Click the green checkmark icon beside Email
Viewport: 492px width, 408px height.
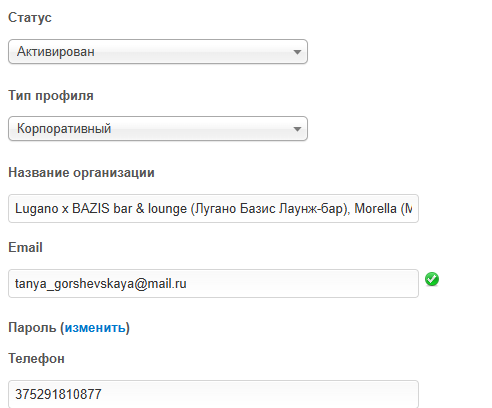pyautogui.click(x=432, y=279)
